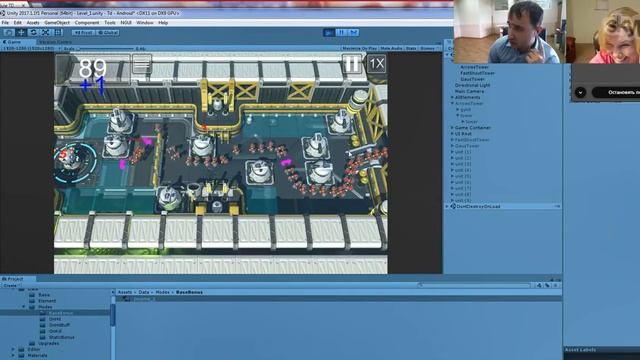Open the Gizmos dropdown
The height and width of the screenshot is (360, 640).
tap(428, 49)
